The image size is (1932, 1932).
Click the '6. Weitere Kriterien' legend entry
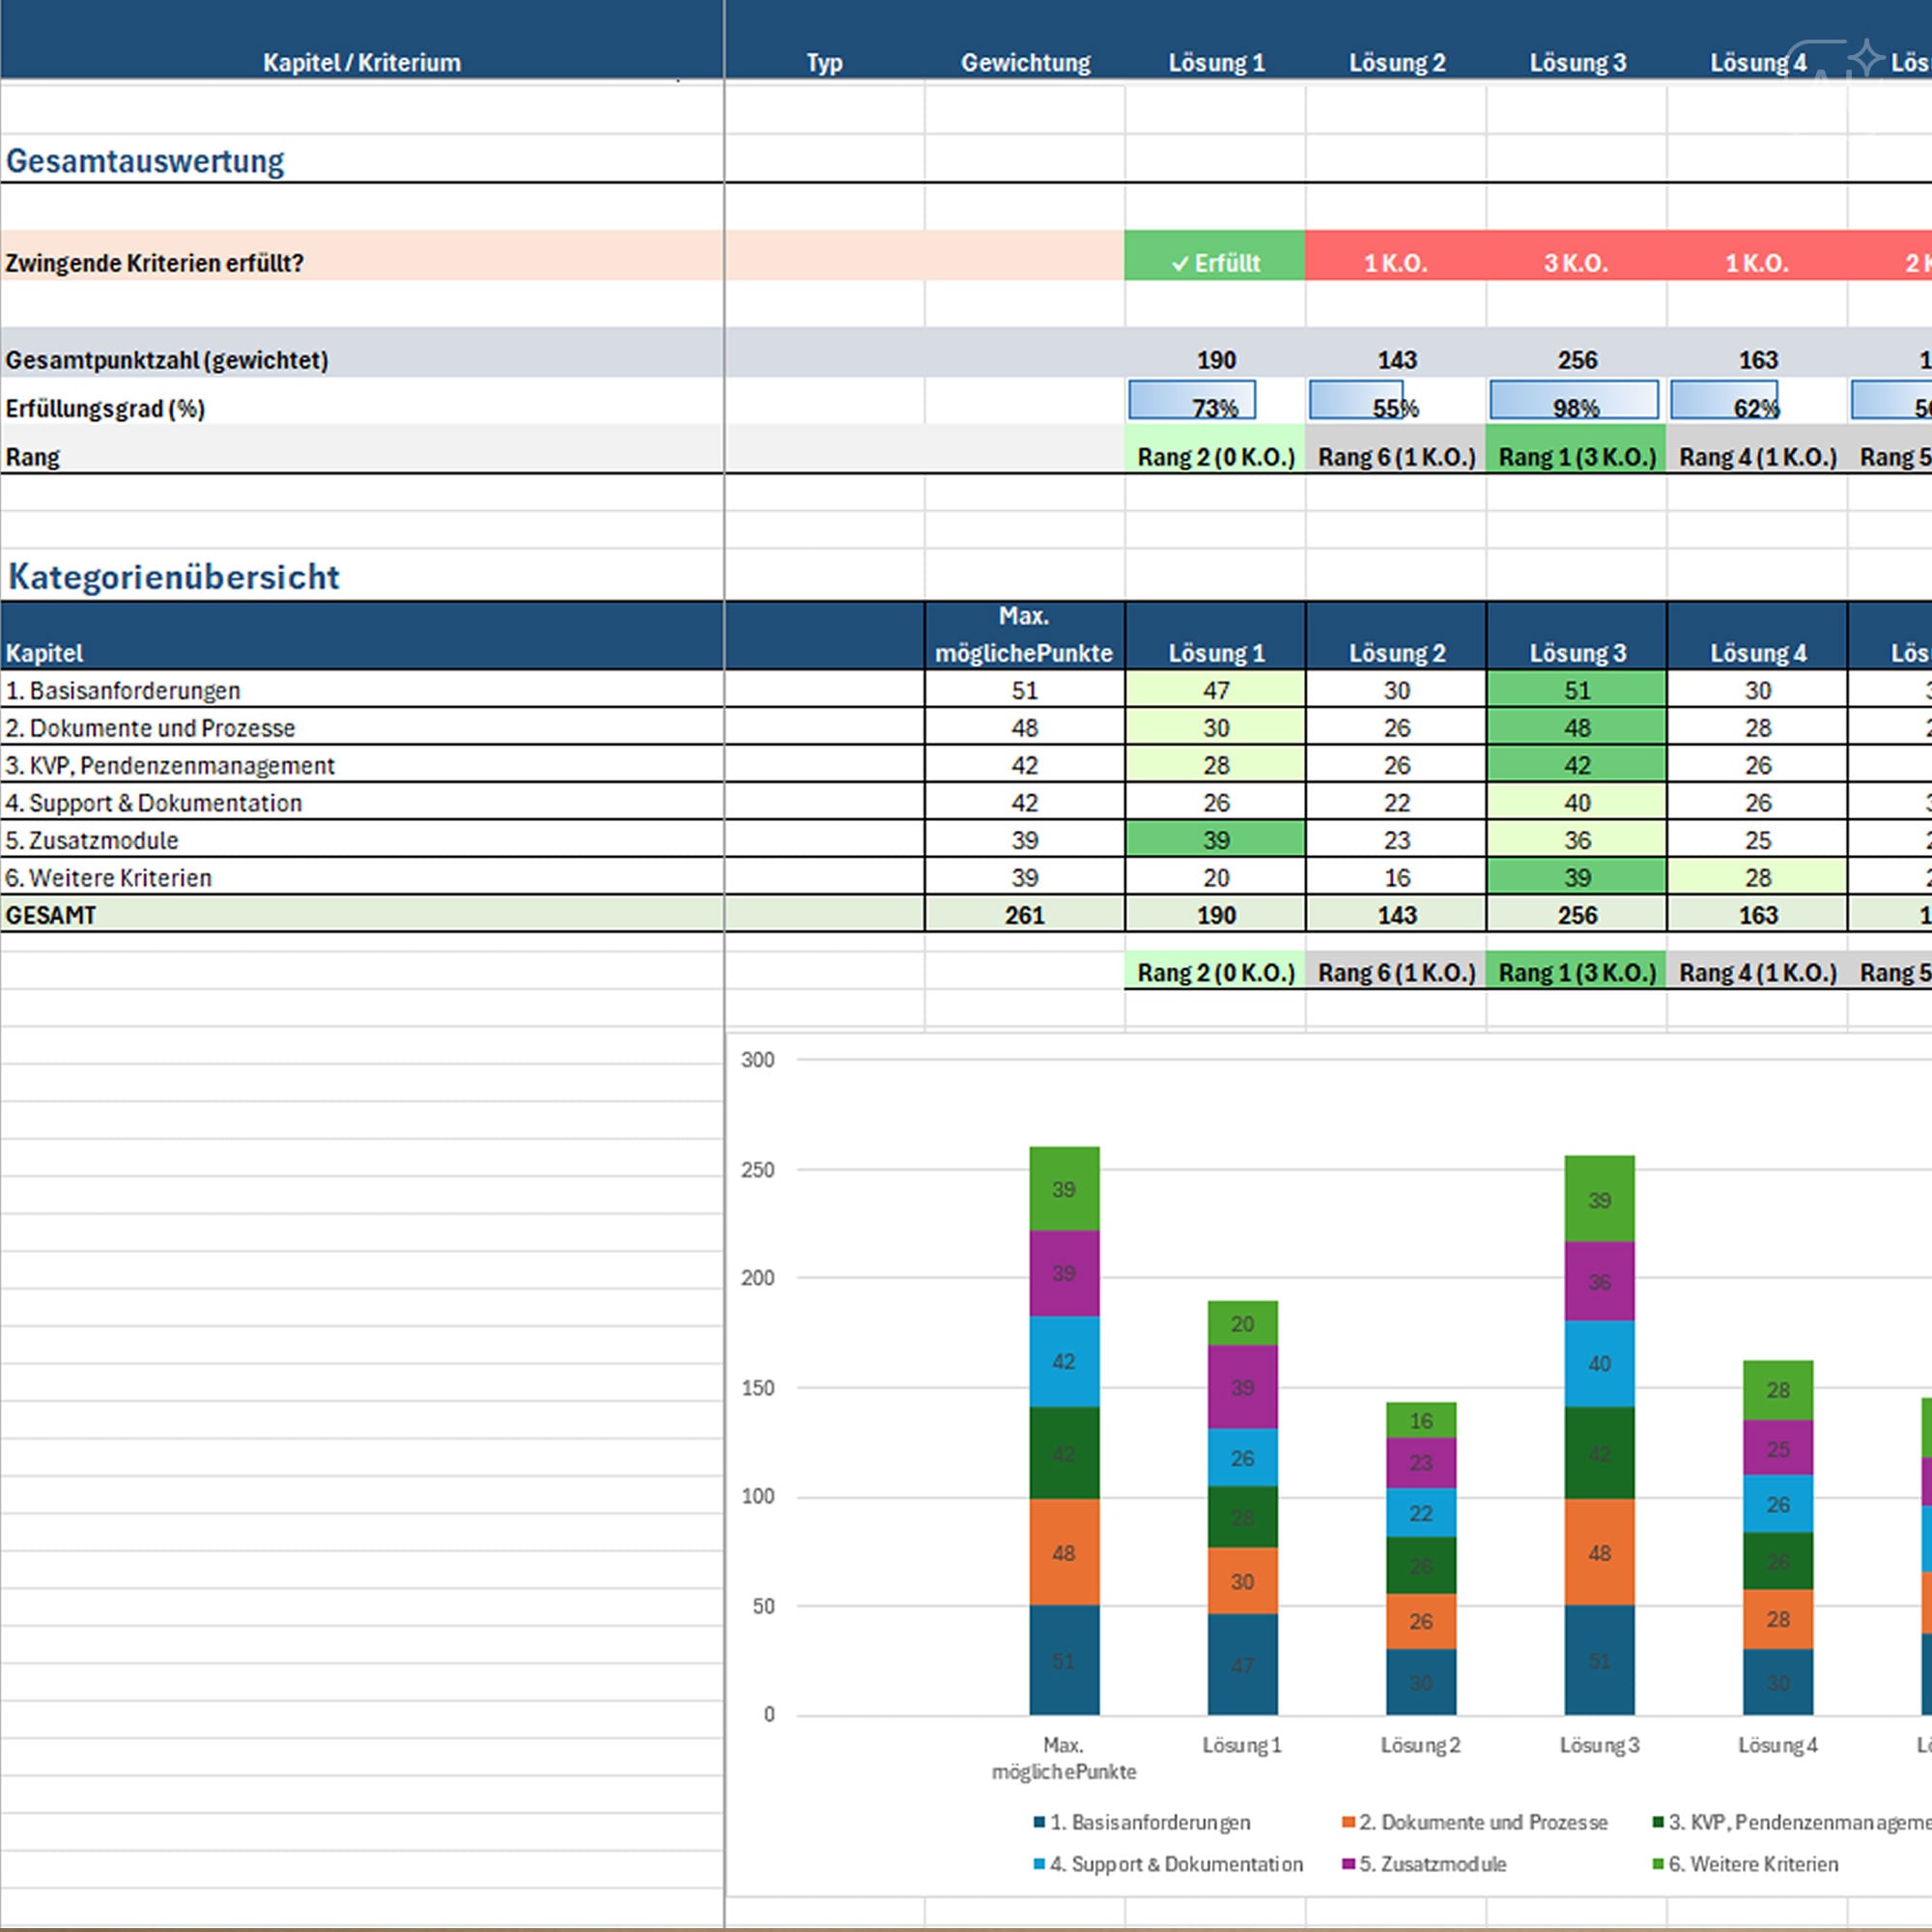1745,1864
